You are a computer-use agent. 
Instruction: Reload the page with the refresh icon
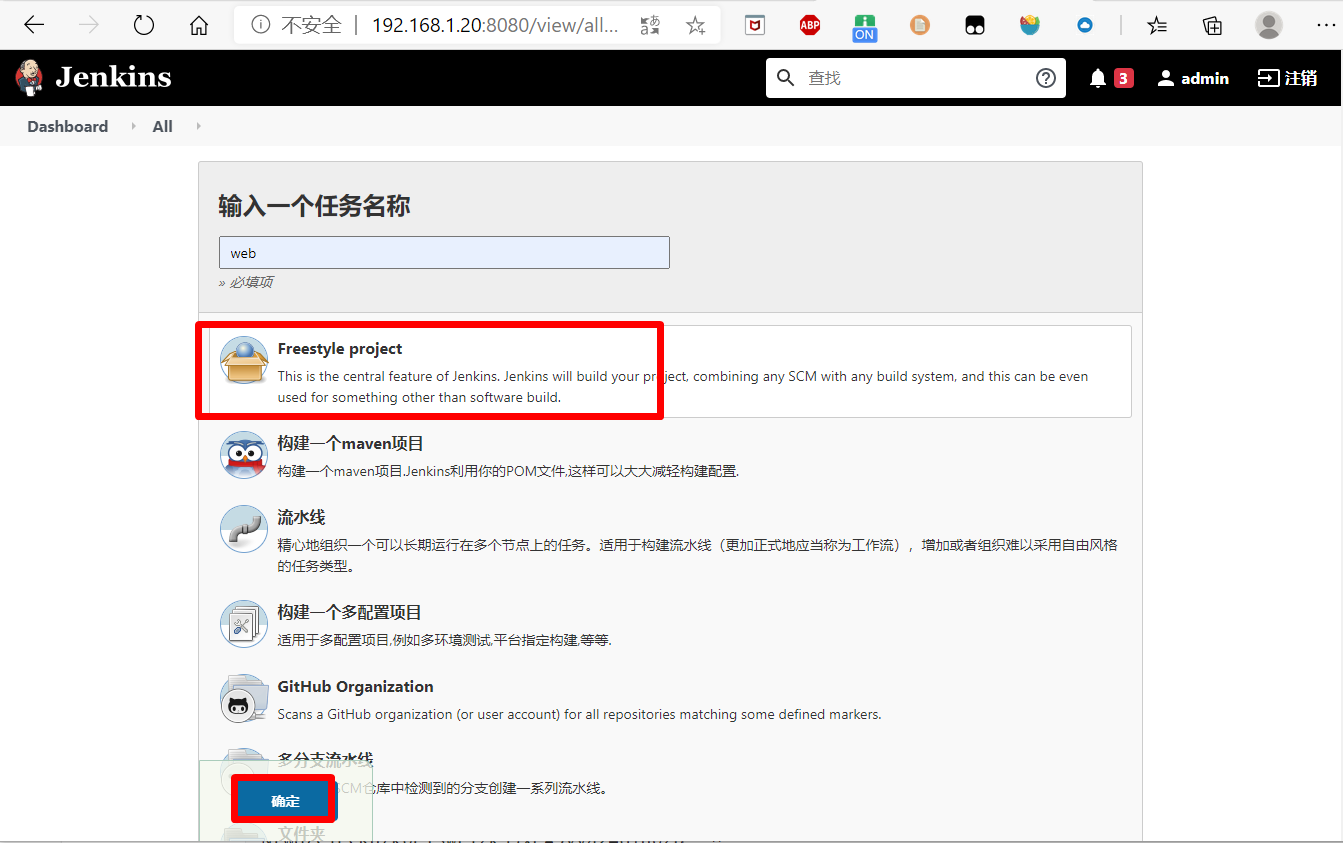(144, 25)
